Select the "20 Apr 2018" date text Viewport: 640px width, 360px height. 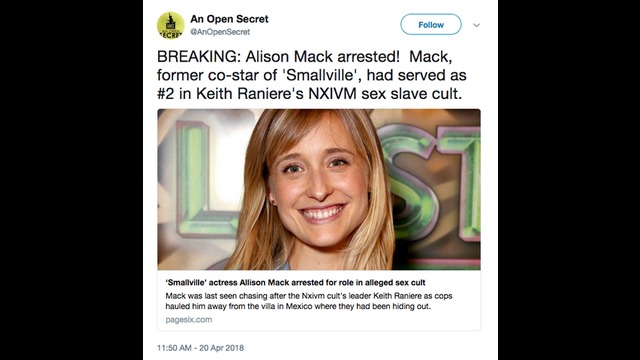pyautogui.click(x=222, y=348)
